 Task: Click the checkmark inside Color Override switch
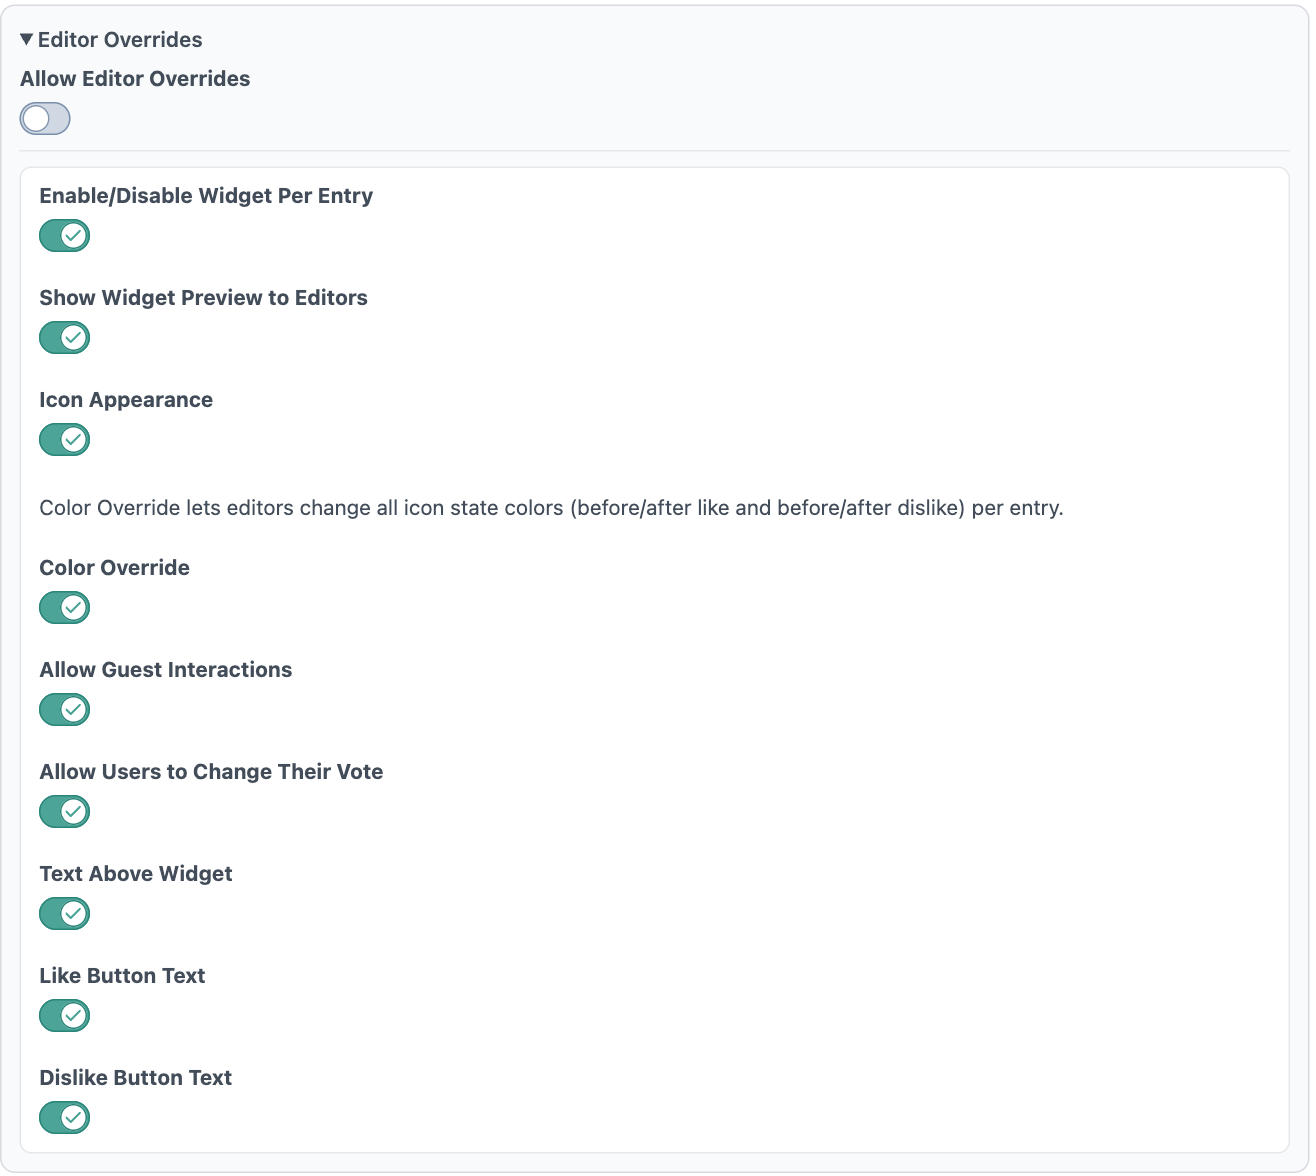click(71, 607)
